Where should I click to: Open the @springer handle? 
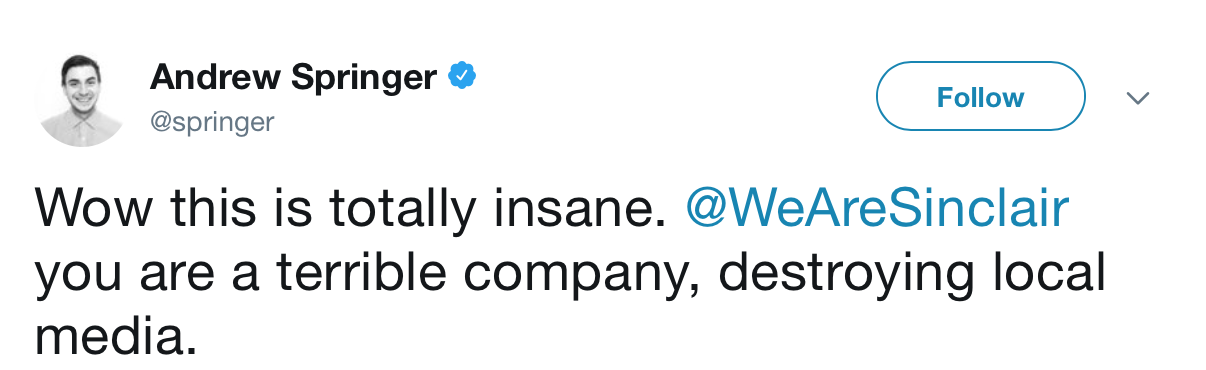(x=212, y=122)
